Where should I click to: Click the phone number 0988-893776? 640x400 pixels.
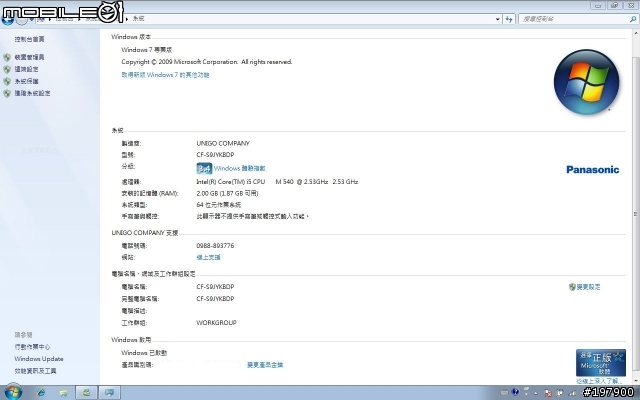click(215, 246)
